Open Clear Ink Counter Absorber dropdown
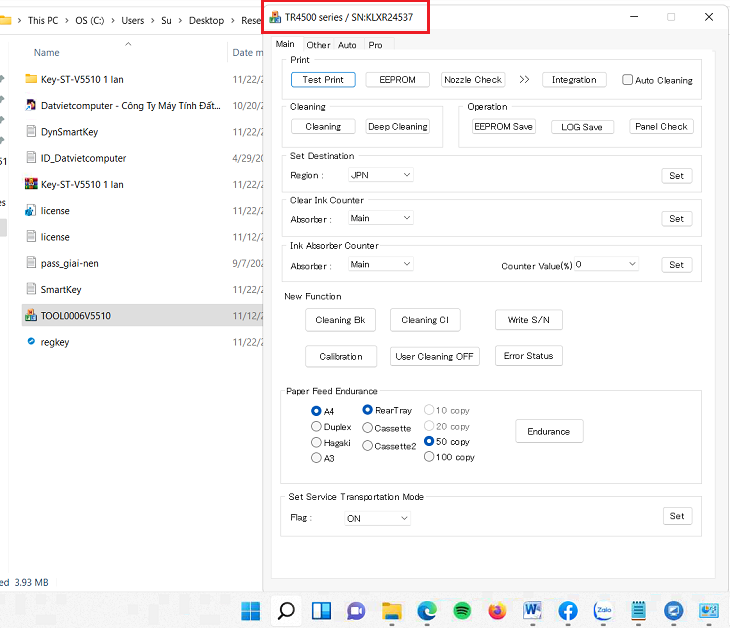730x628 pixels. (380, 218)
